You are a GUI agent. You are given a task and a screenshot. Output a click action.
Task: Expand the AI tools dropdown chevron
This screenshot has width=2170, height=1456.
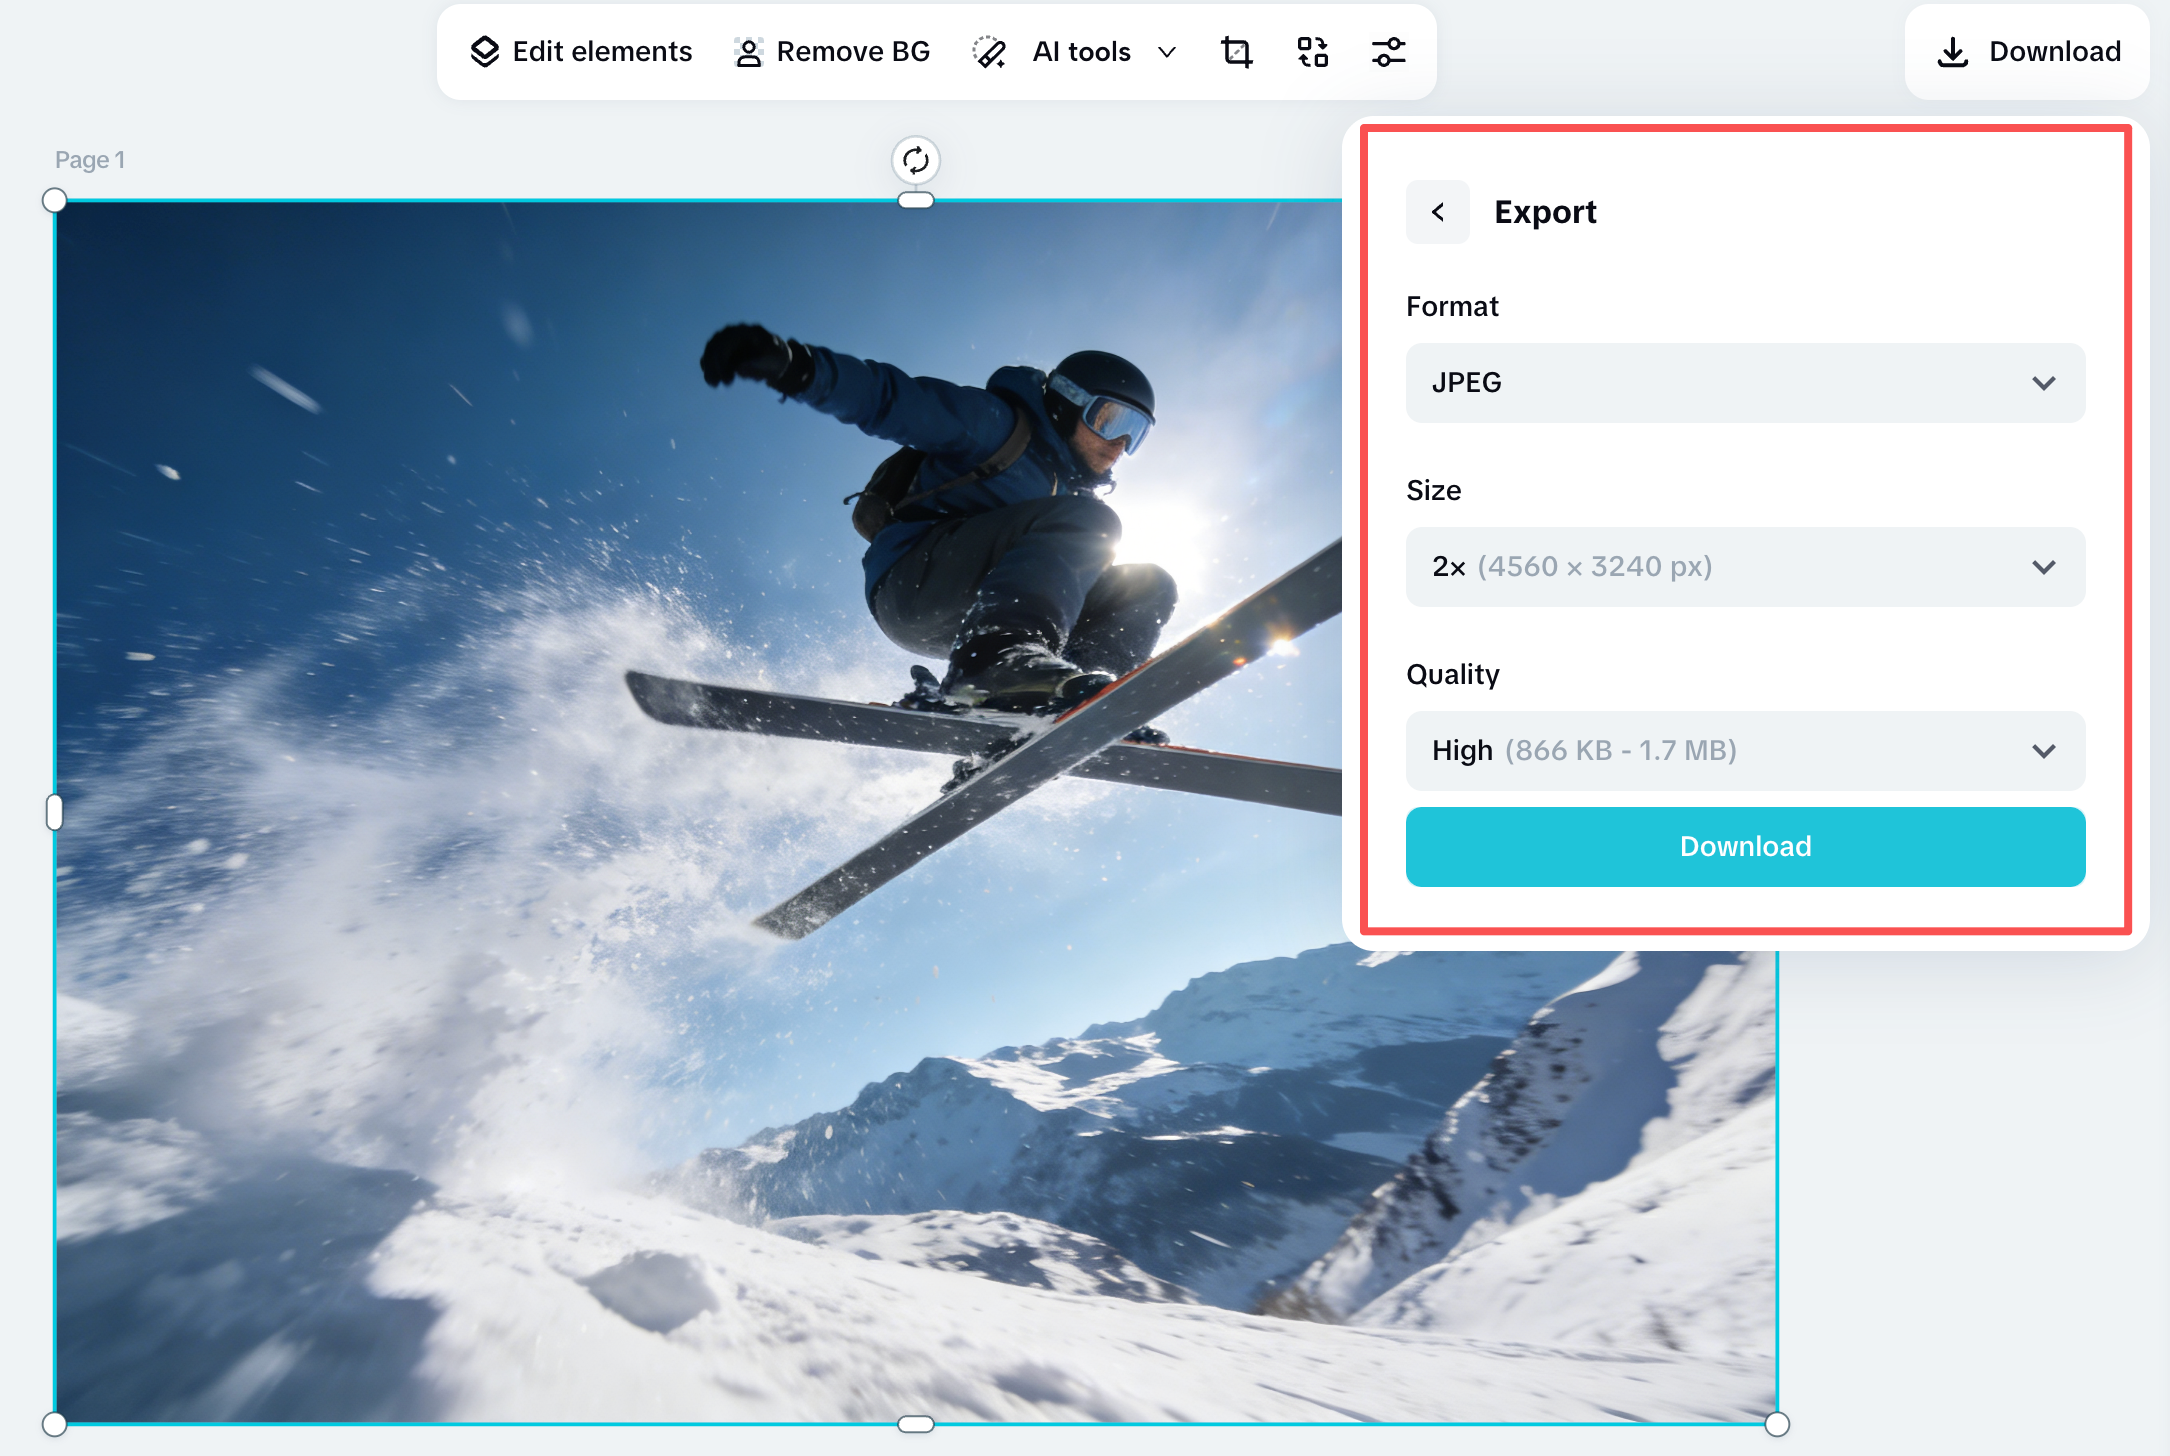(x=1166, y=52)
